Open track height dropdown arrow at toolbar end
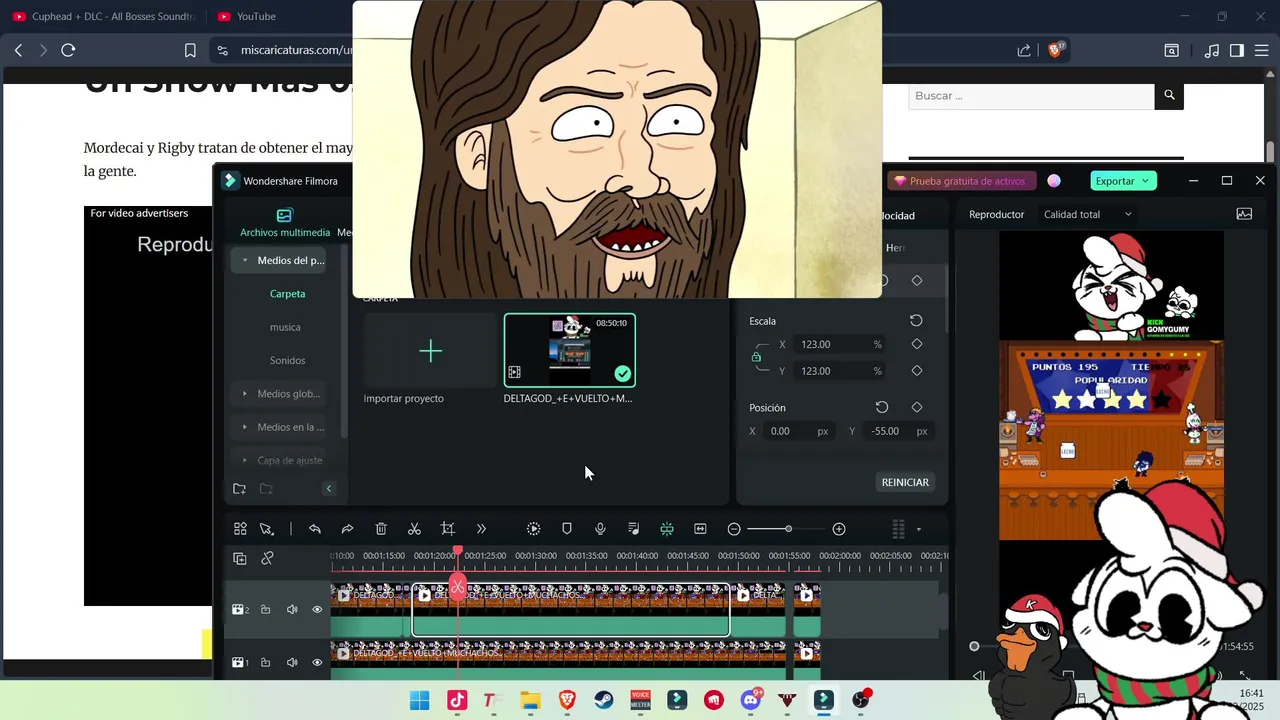 [919, 530]
